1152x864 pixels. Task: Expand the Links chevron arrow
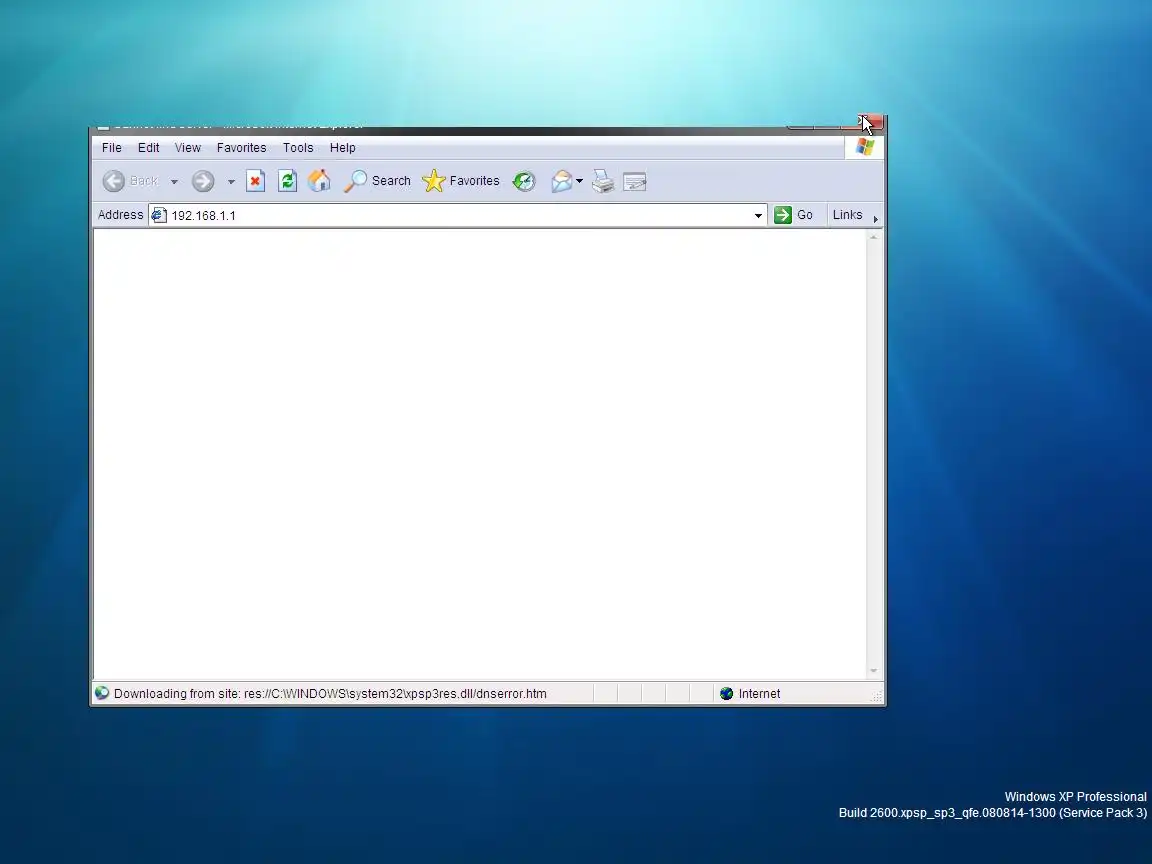(876, 219)
